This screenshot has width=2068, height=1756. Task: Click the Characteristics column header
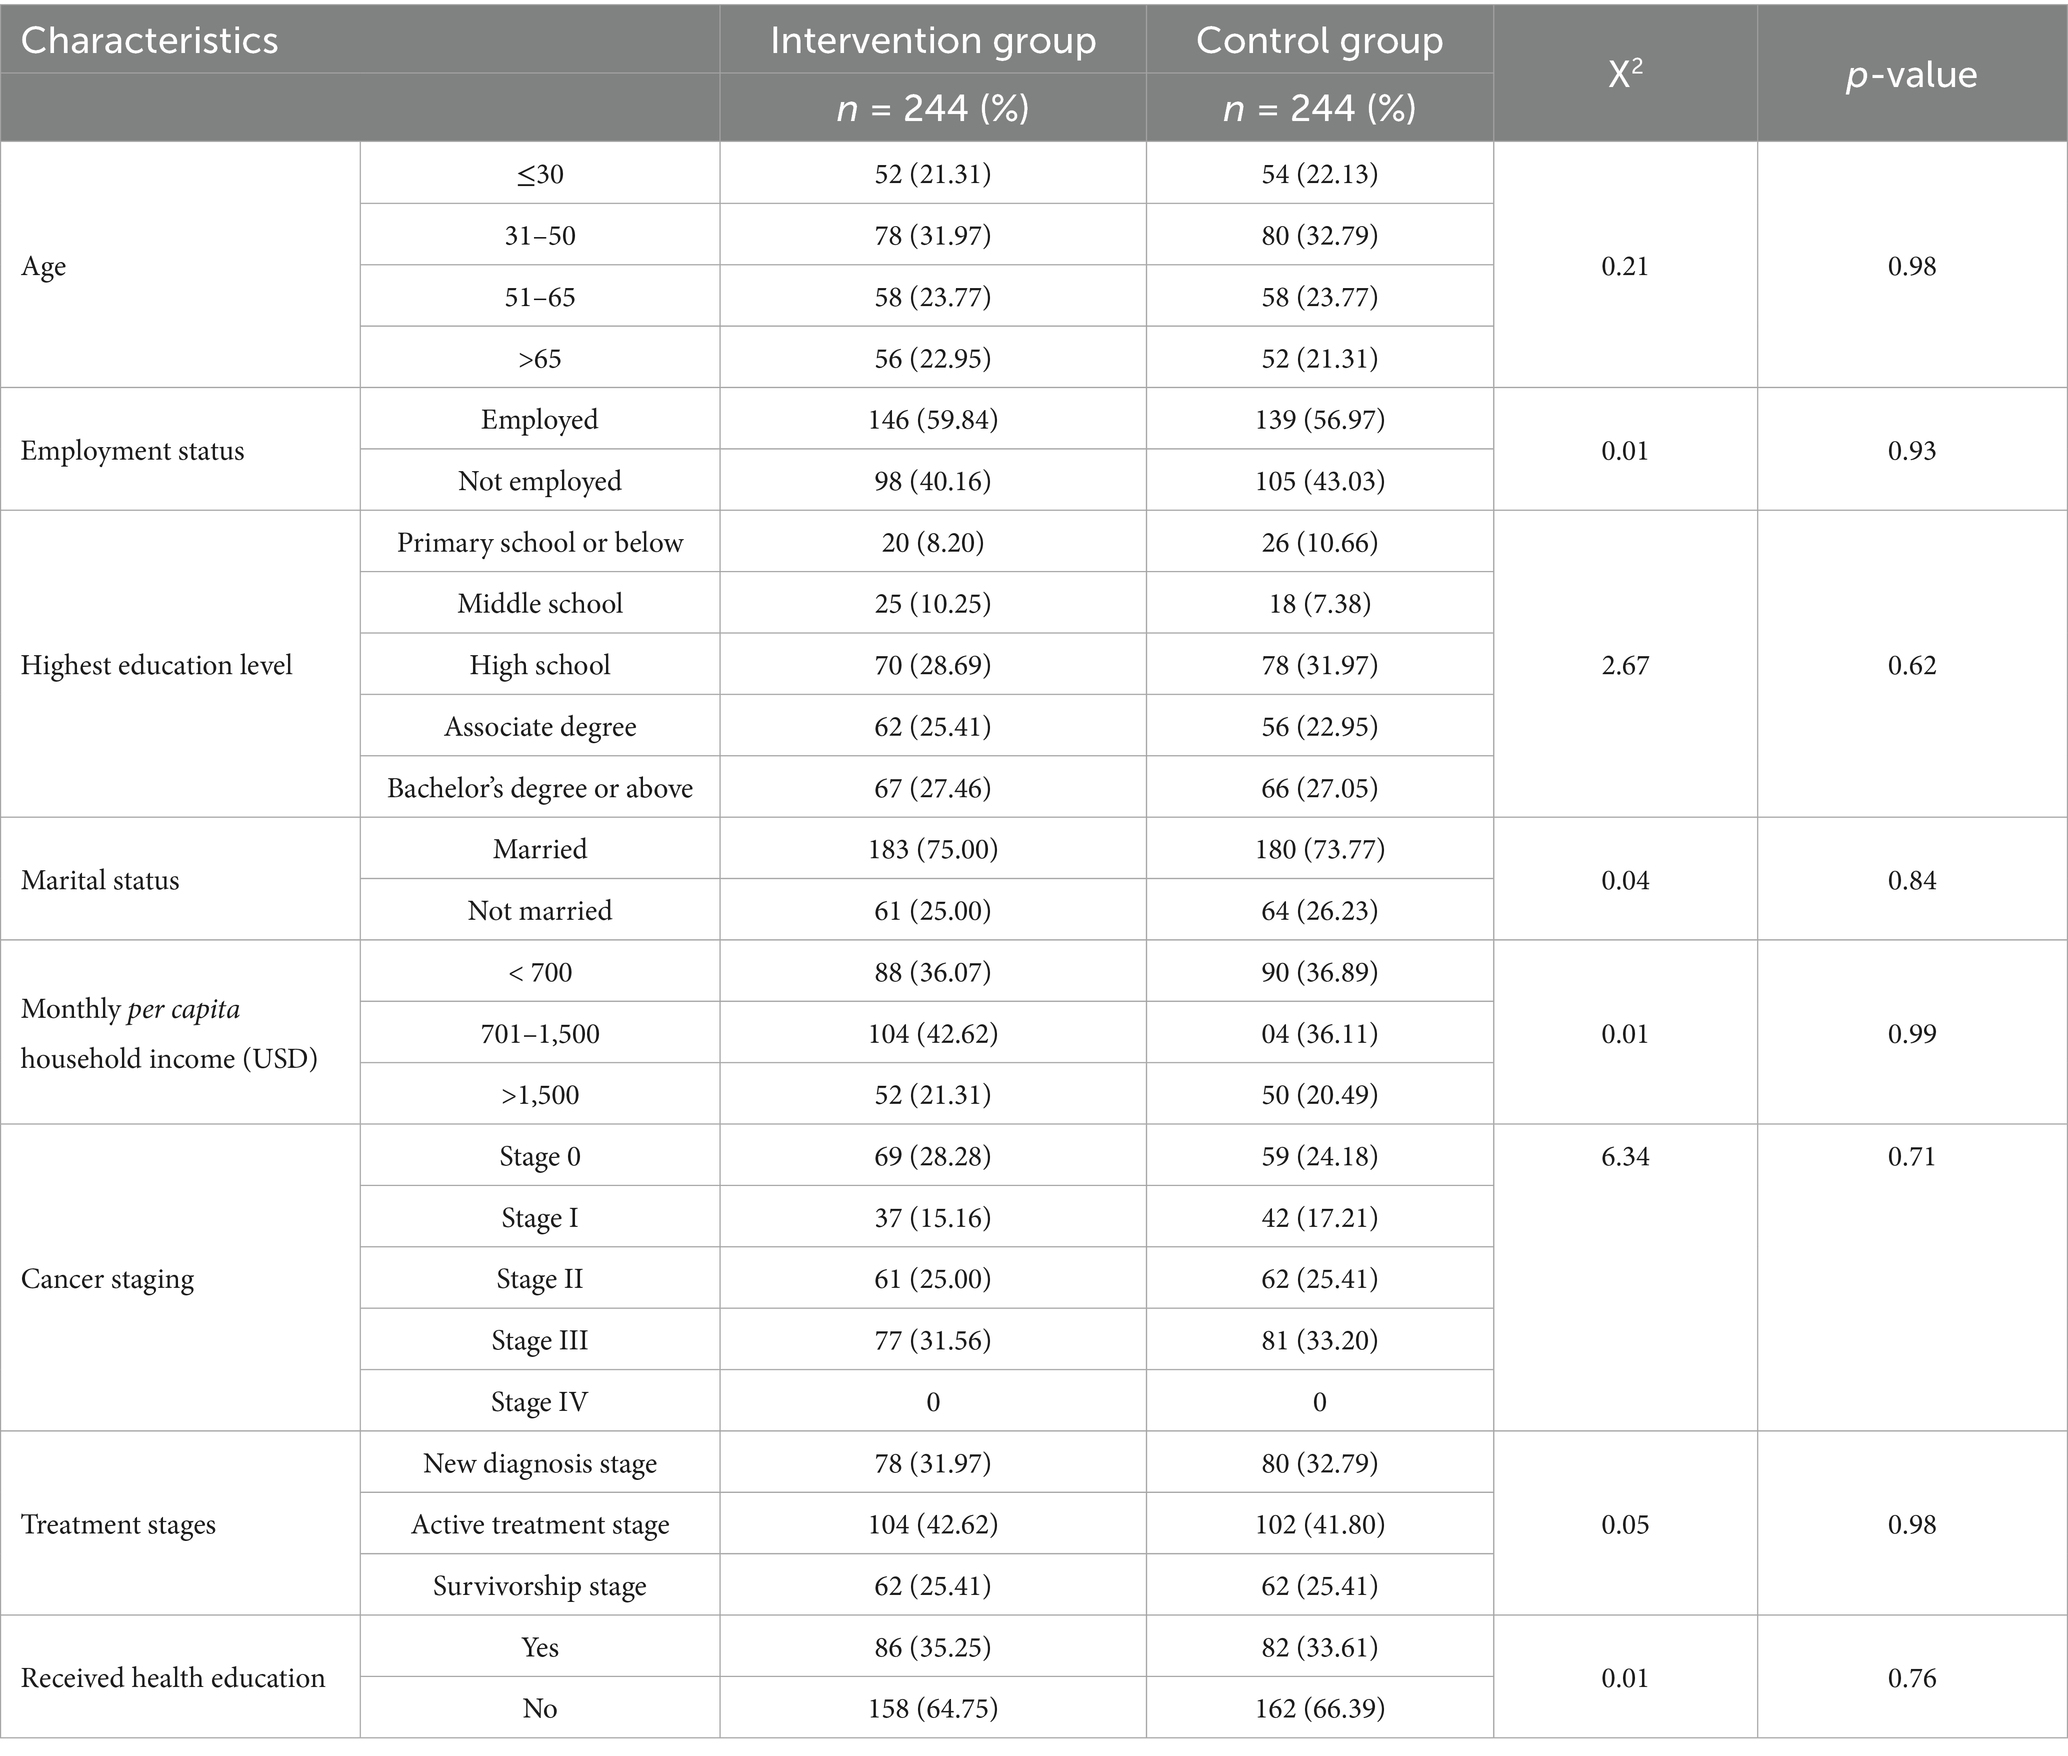[150, 41]
